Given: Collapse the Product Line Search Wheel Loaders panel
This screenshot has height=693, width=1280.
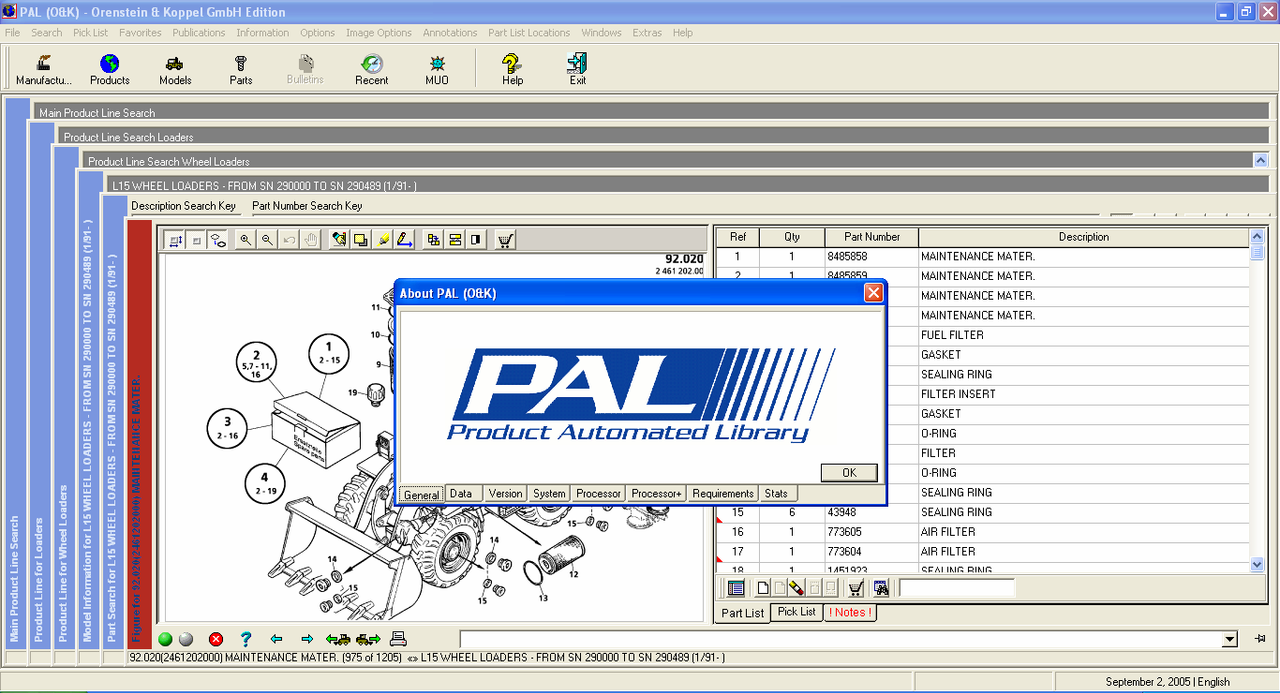Looking at the screenshot, I should tap(1261, 160).
